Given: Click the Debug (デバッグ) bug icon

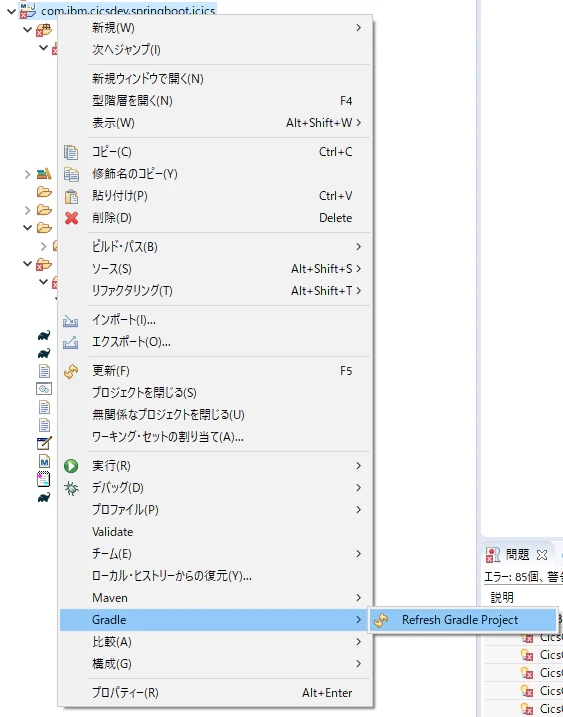Looking at the screenshot, I should [71, 488].
